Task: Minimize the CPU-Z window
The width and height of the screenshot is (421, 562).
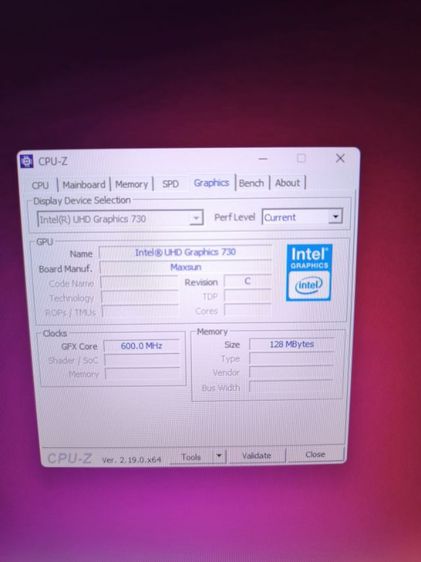Action: 263,158
